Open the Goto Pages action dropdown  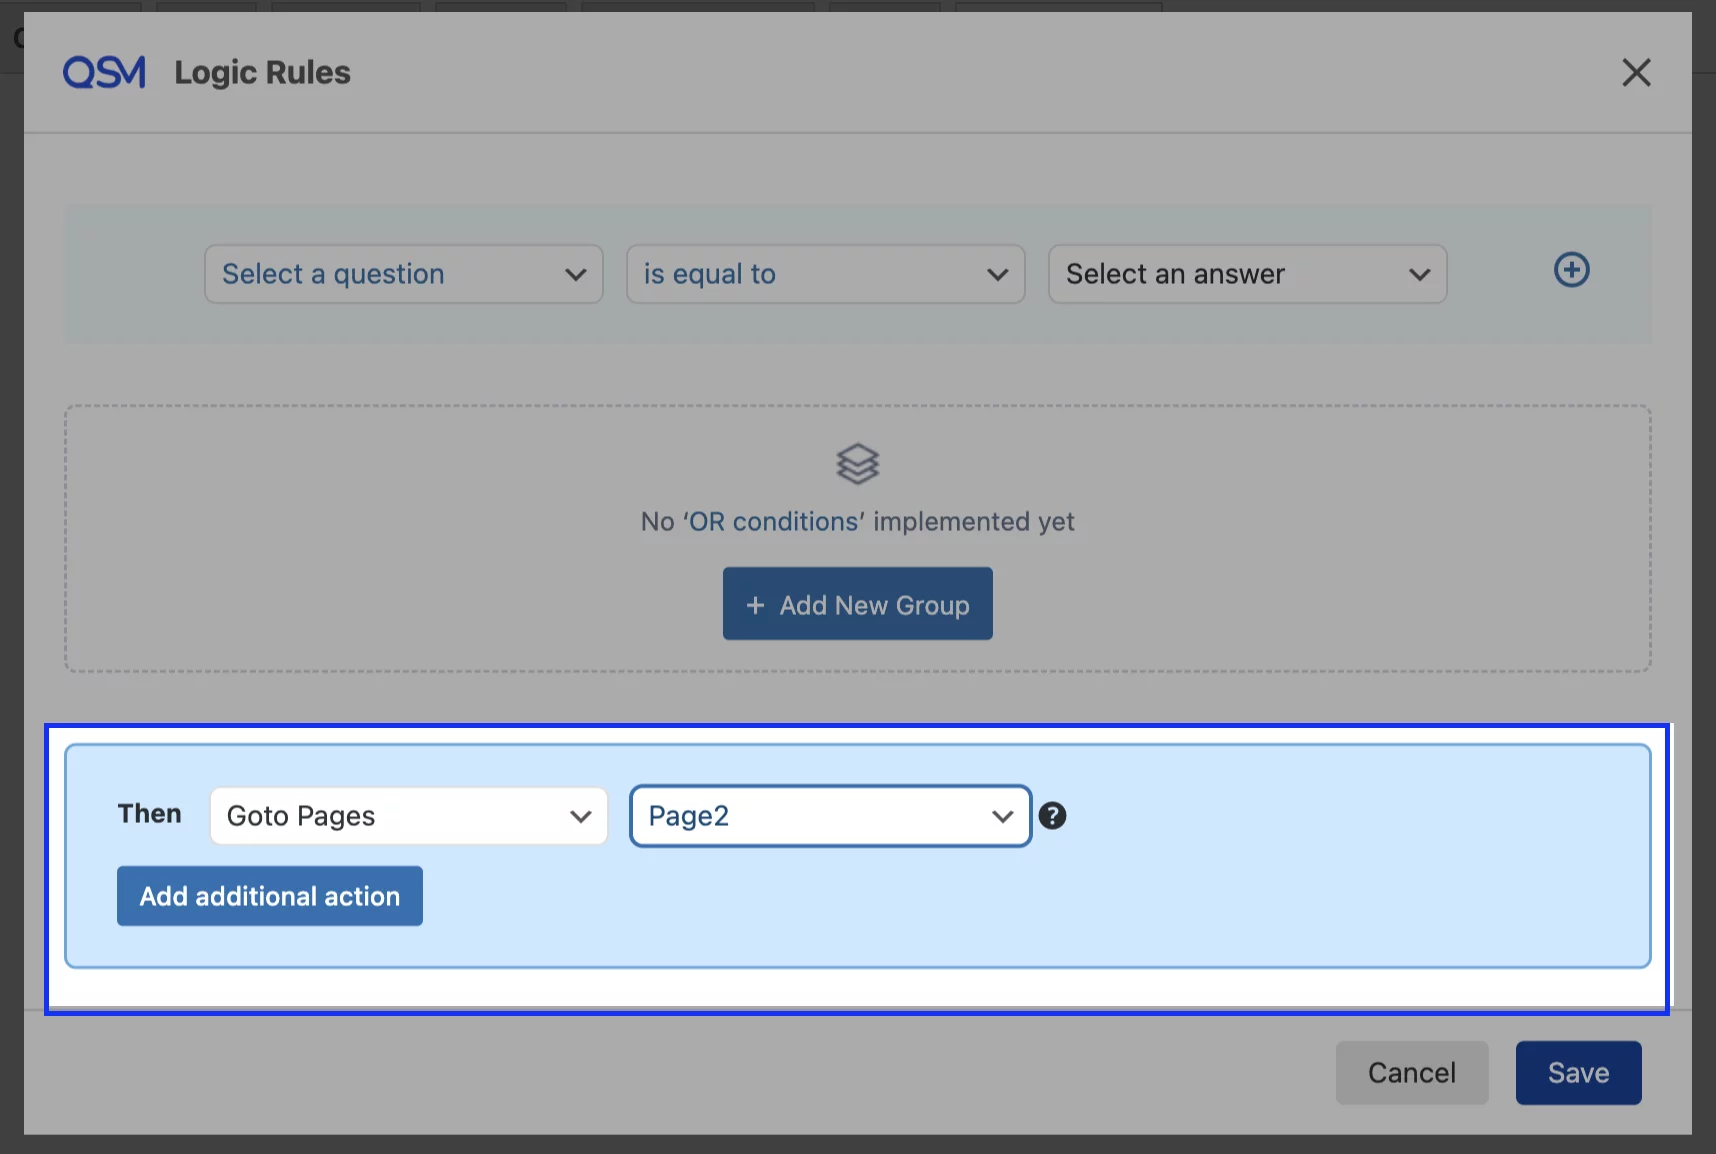[x=409, y=816]
